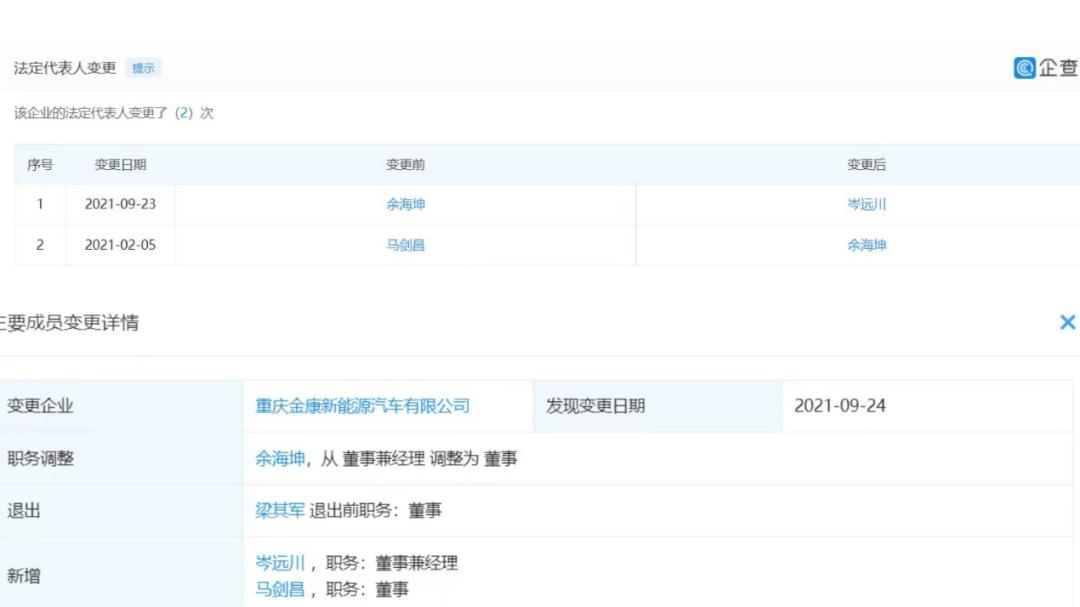Click the 变更前 column header
The image size is (1080, 607).
pyautogui.click(x=406, y=165)
